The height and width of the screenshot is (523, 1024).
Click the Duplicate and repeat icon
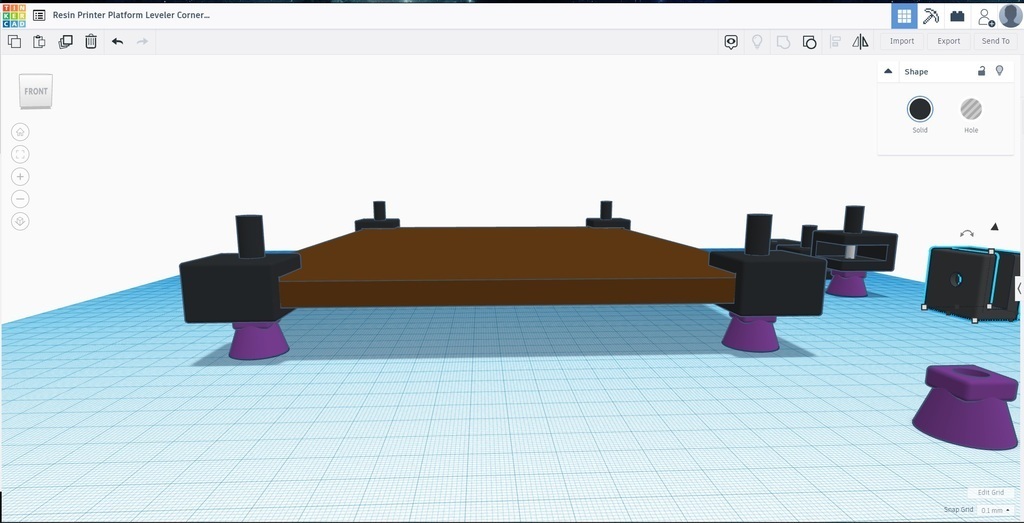(x=65, y=42)
